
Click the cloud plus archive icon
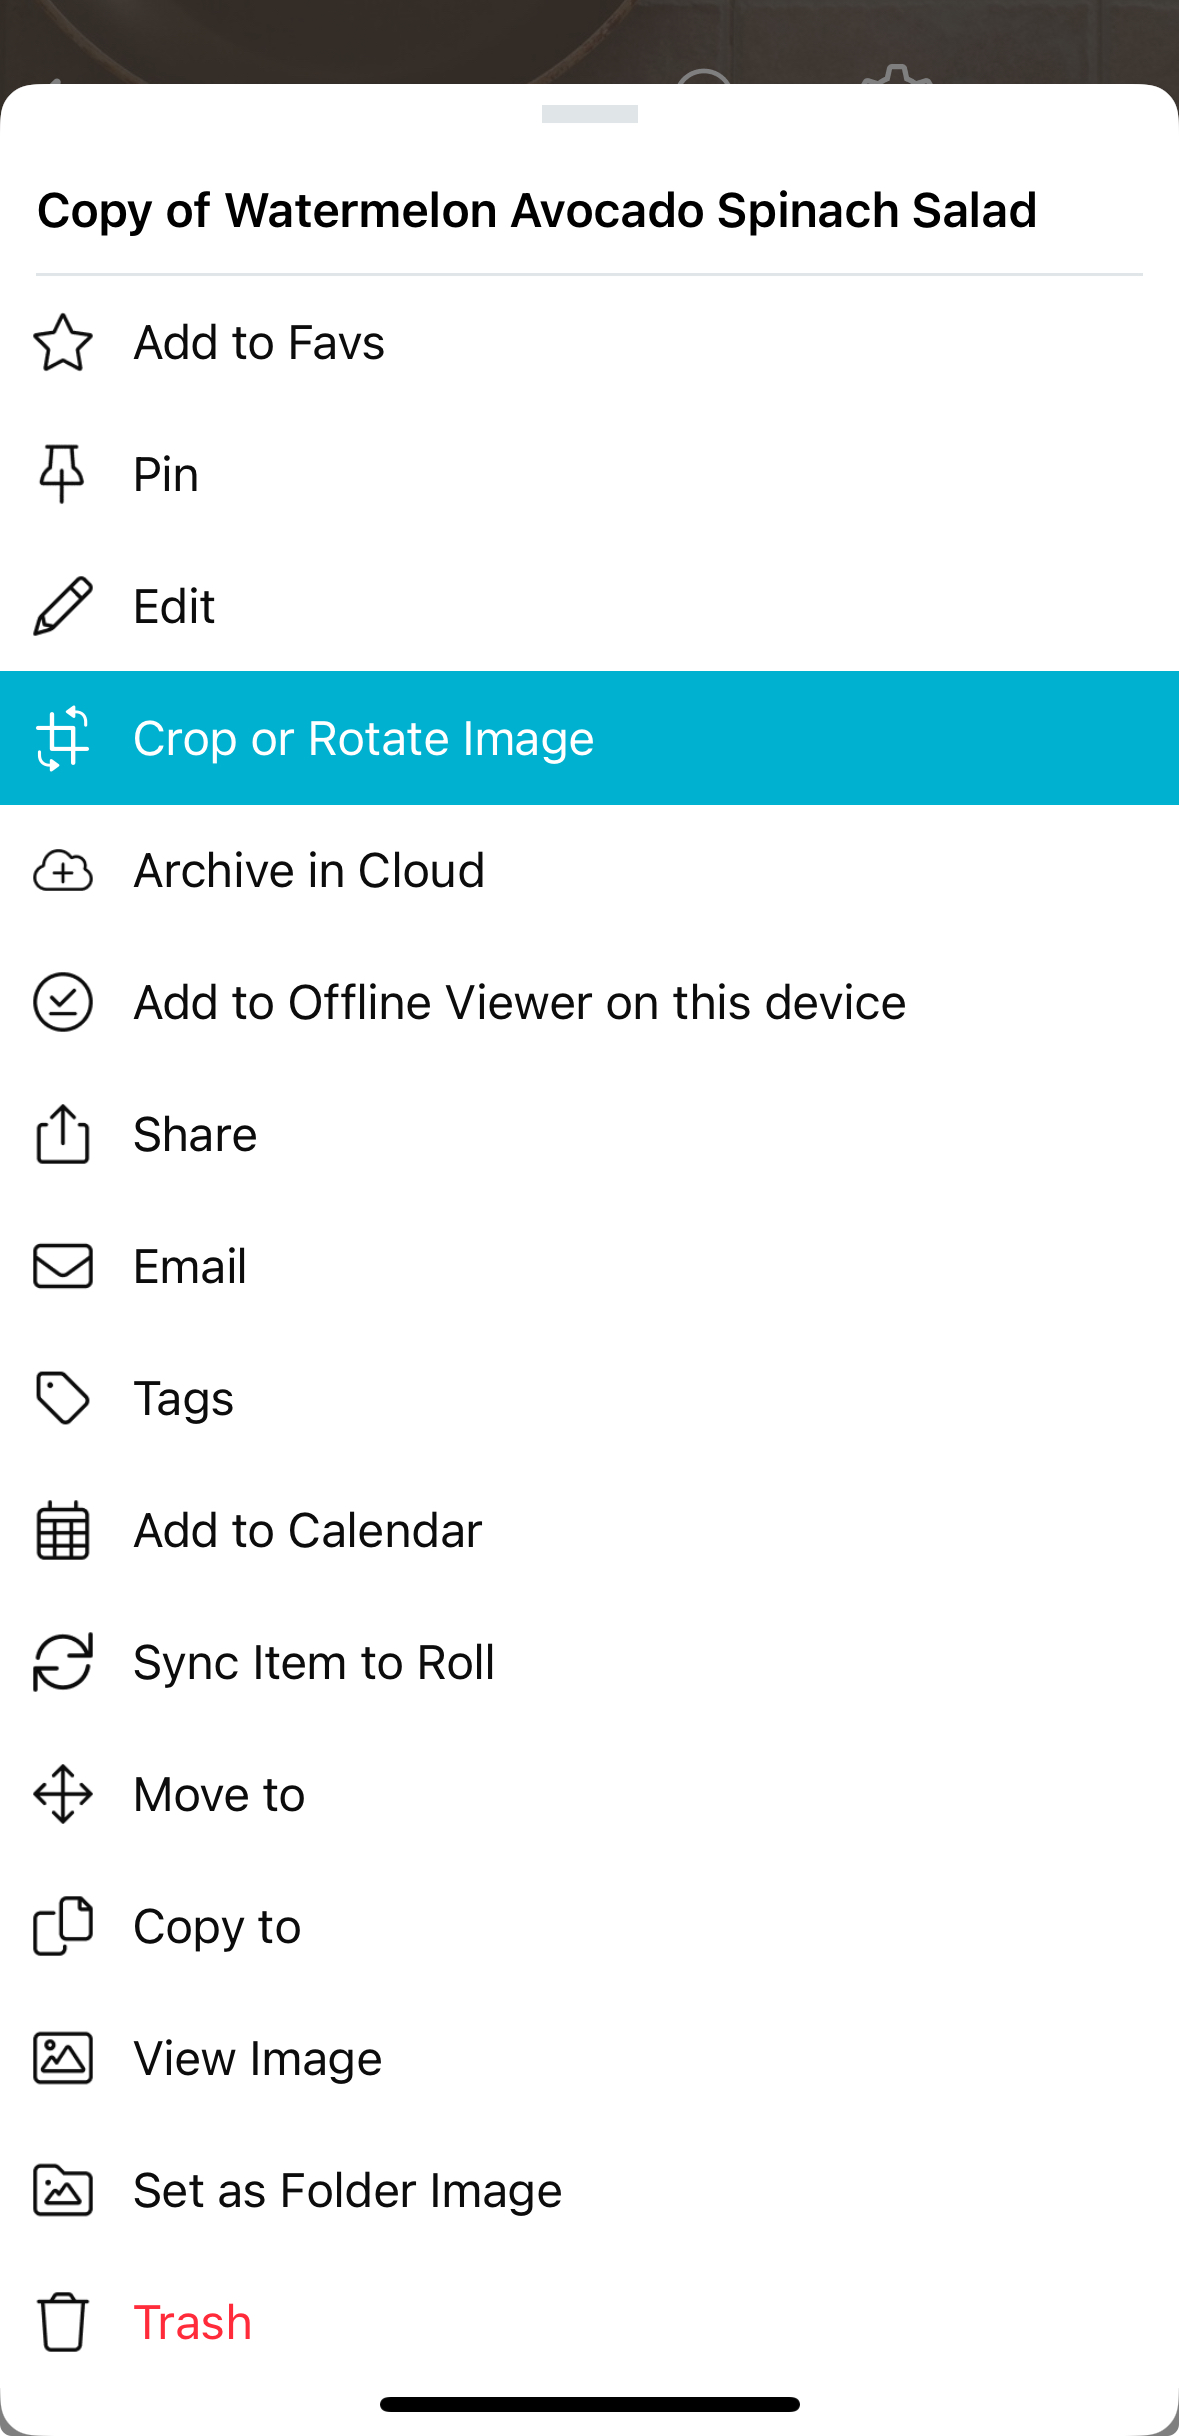[x=63, y=870]
